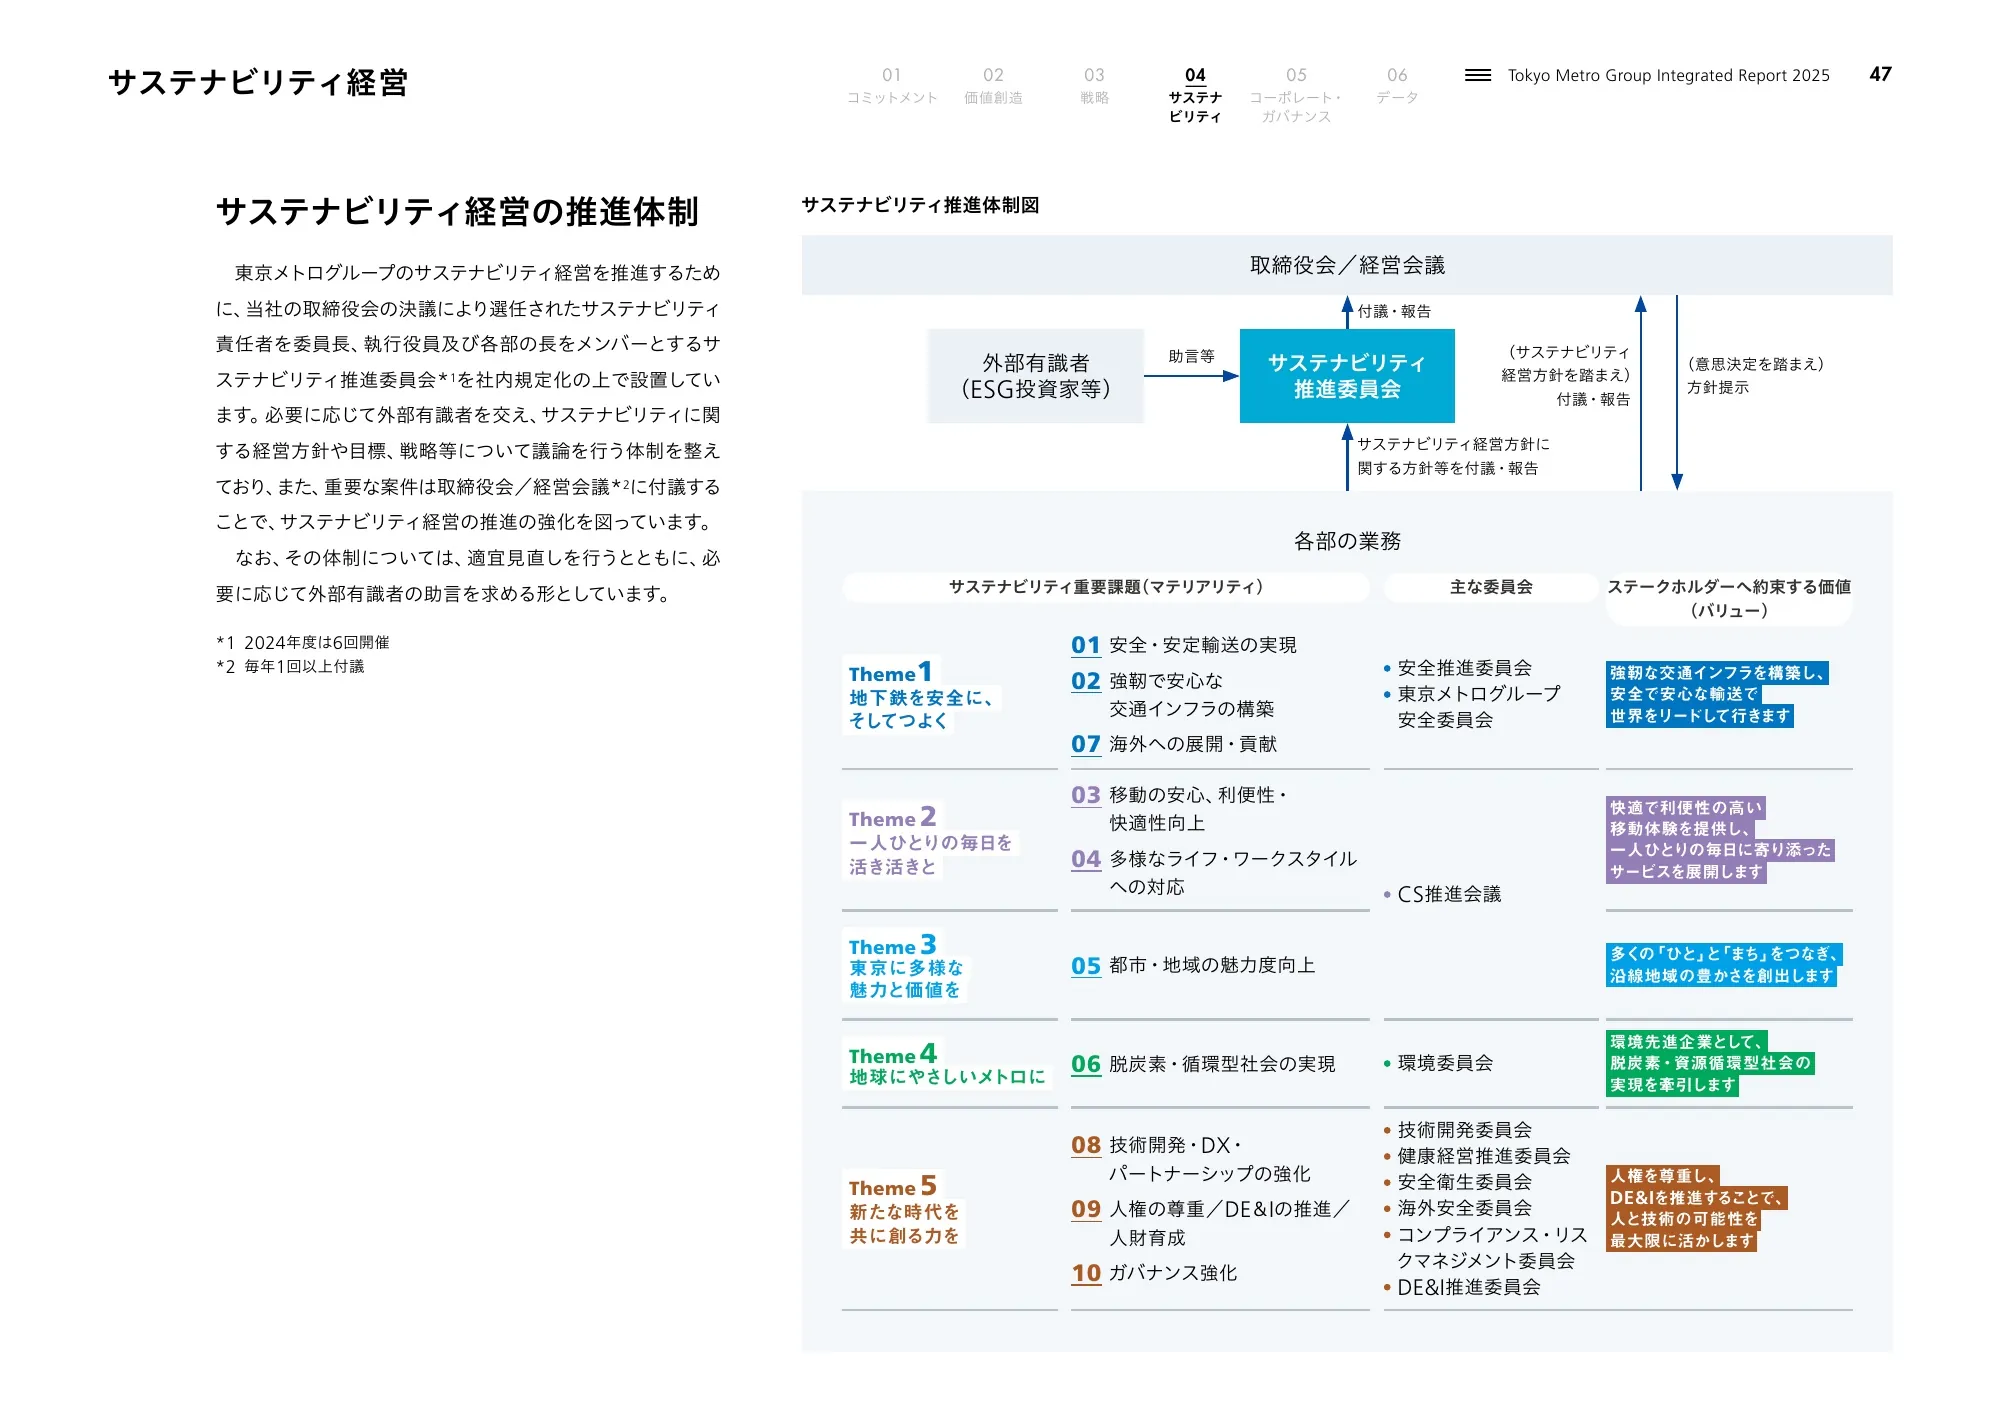Click the 環境委員会 bullet
The image size is (2000, 1415).
[1438, 1063]
